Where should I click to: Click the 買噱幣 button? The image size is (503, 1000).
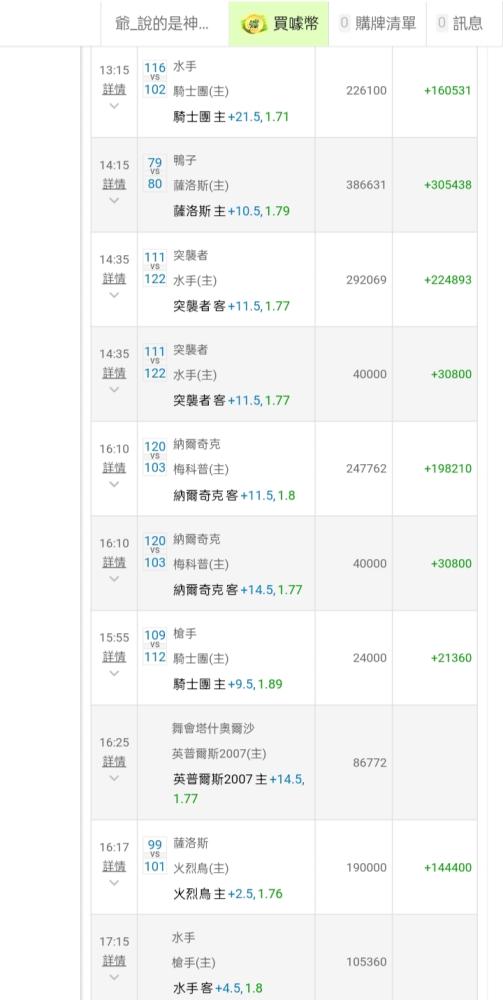click(x=279, y=24)
